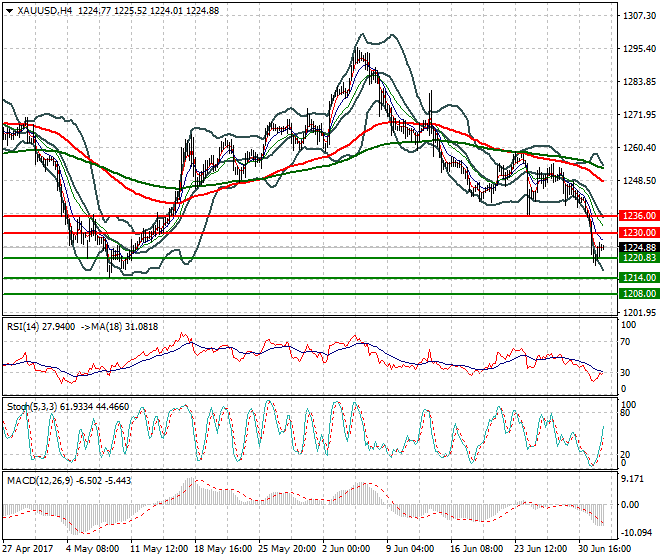The image size is (660, 560).
Task: Click the 1260.40 price scale value
Action: click(637, 148)
